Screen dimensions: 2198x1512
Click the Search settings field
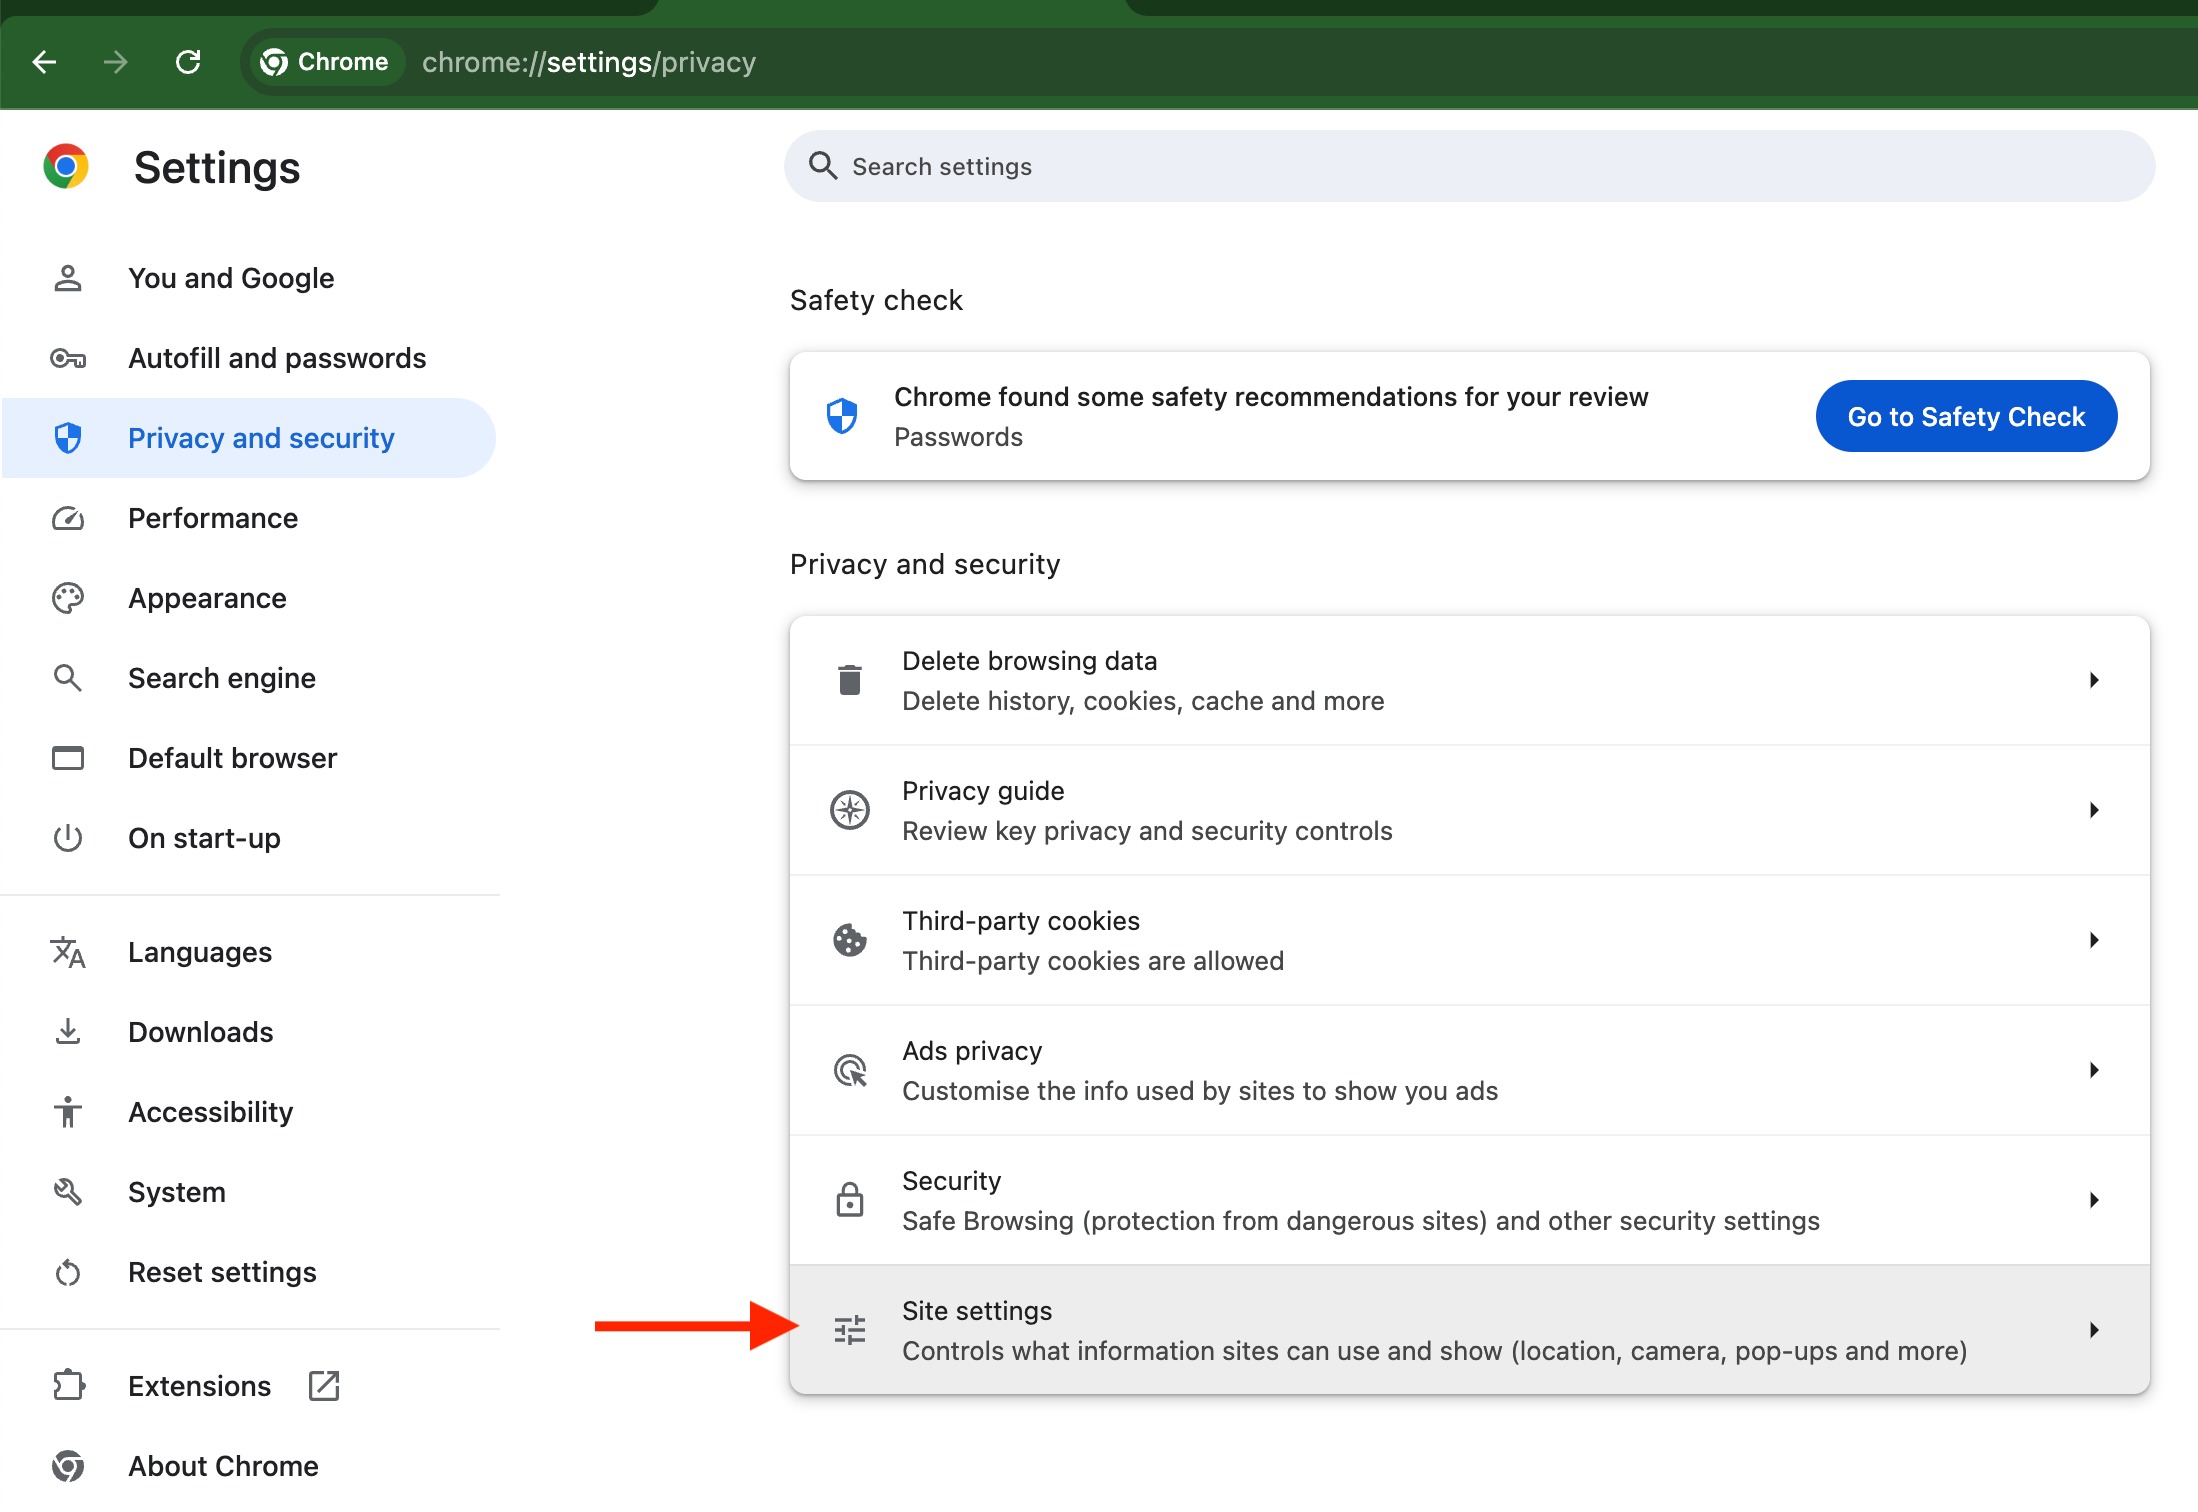(1470, 166)
